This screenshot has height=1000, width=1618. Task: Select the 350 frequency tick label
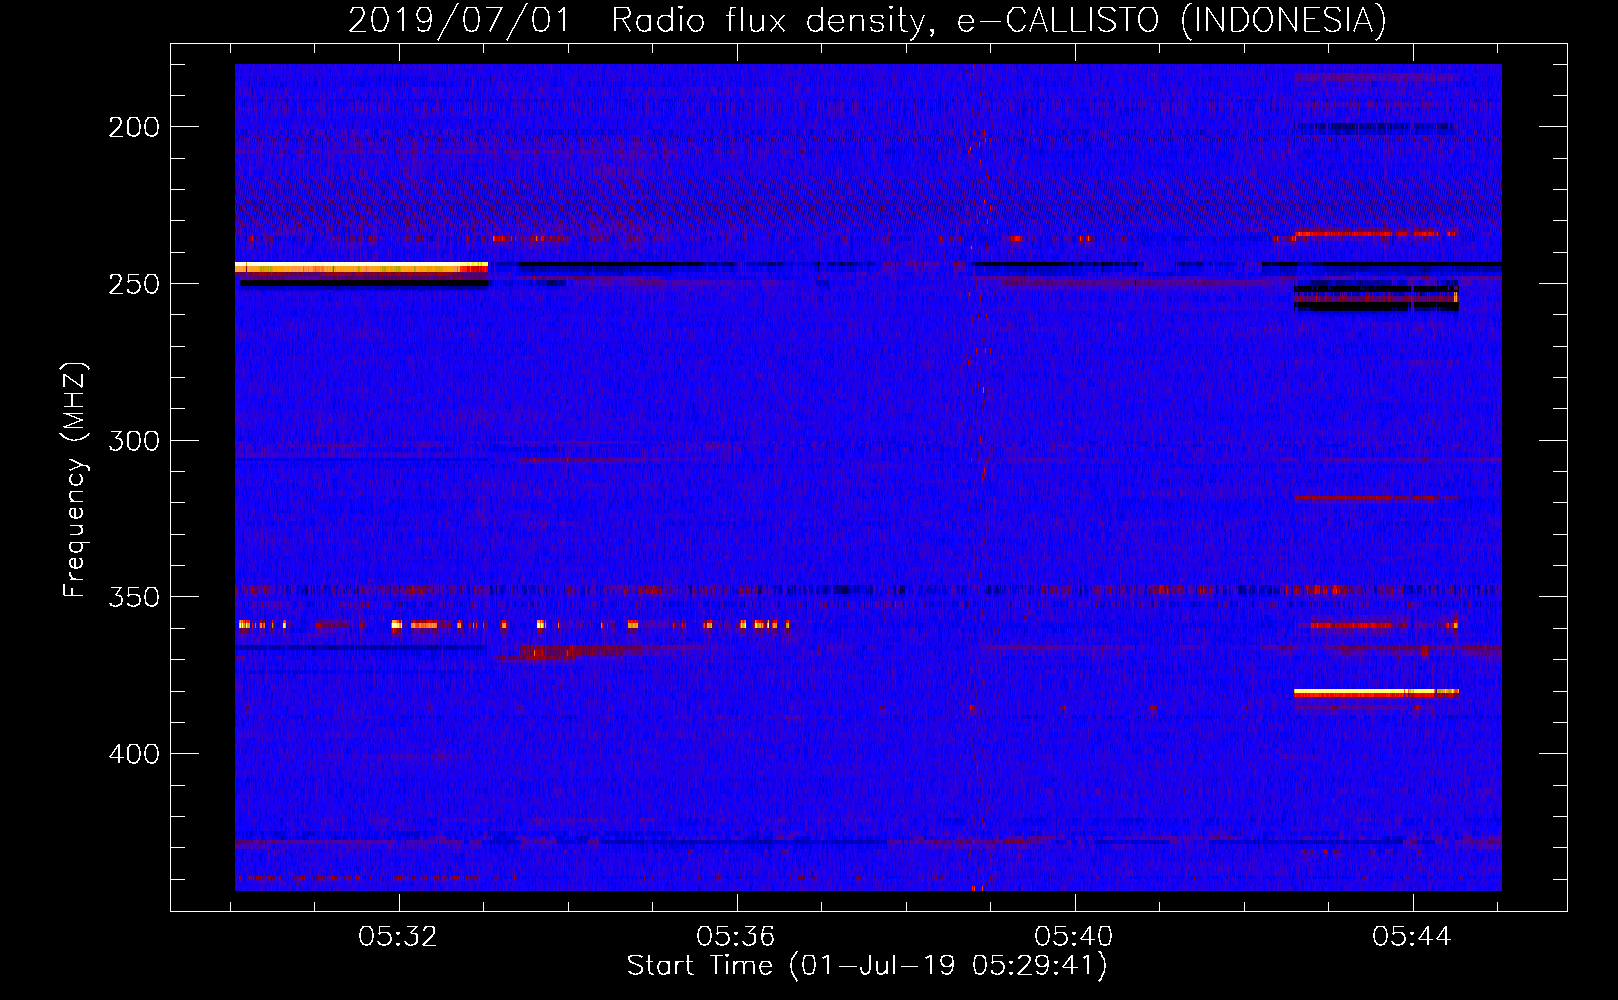tap(134, 597)
